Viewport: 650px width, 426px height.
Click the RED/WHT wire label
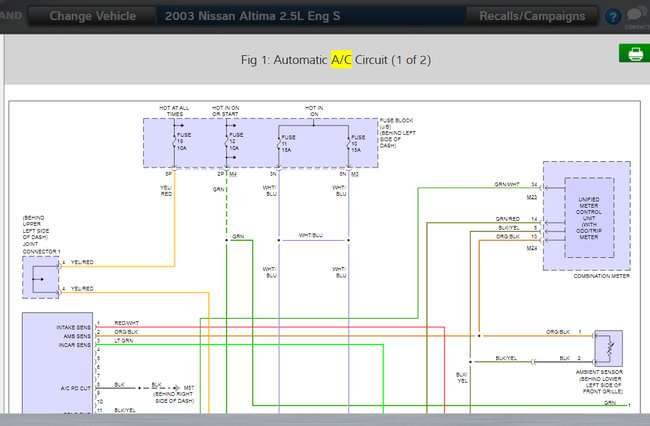pos(126,323)
